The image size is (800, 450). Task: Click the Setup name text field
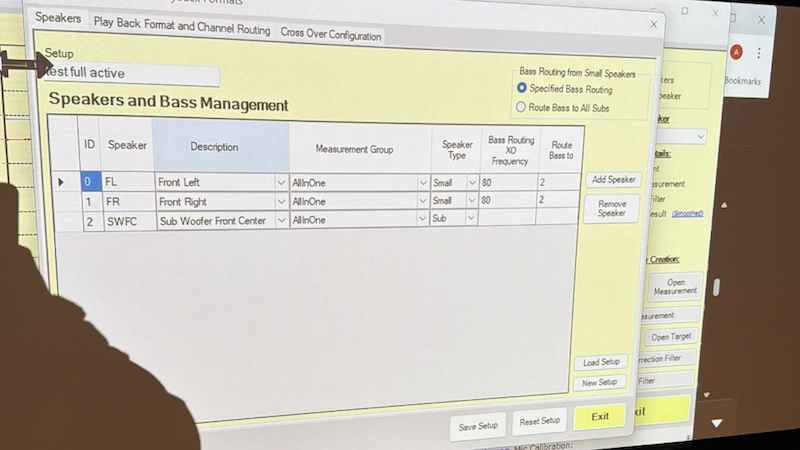click(130, 74)
